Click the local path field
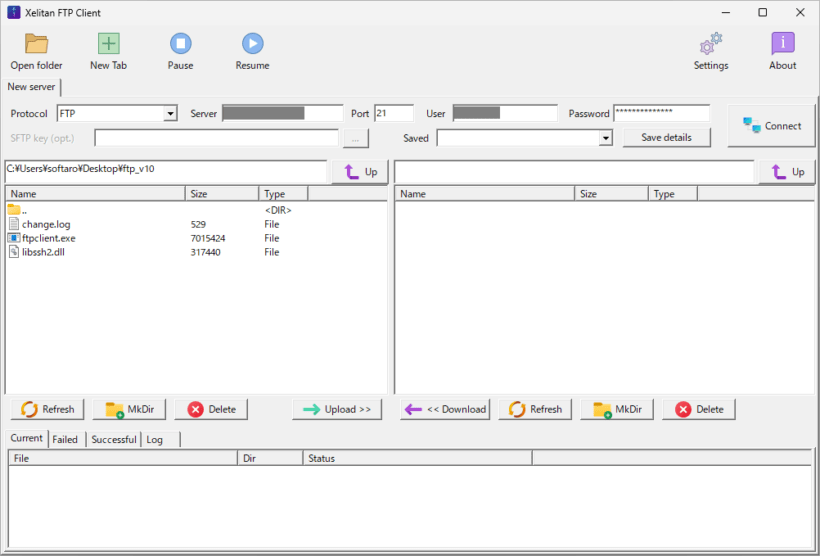The height and width of the screenshot is (556, 820). 166,171
